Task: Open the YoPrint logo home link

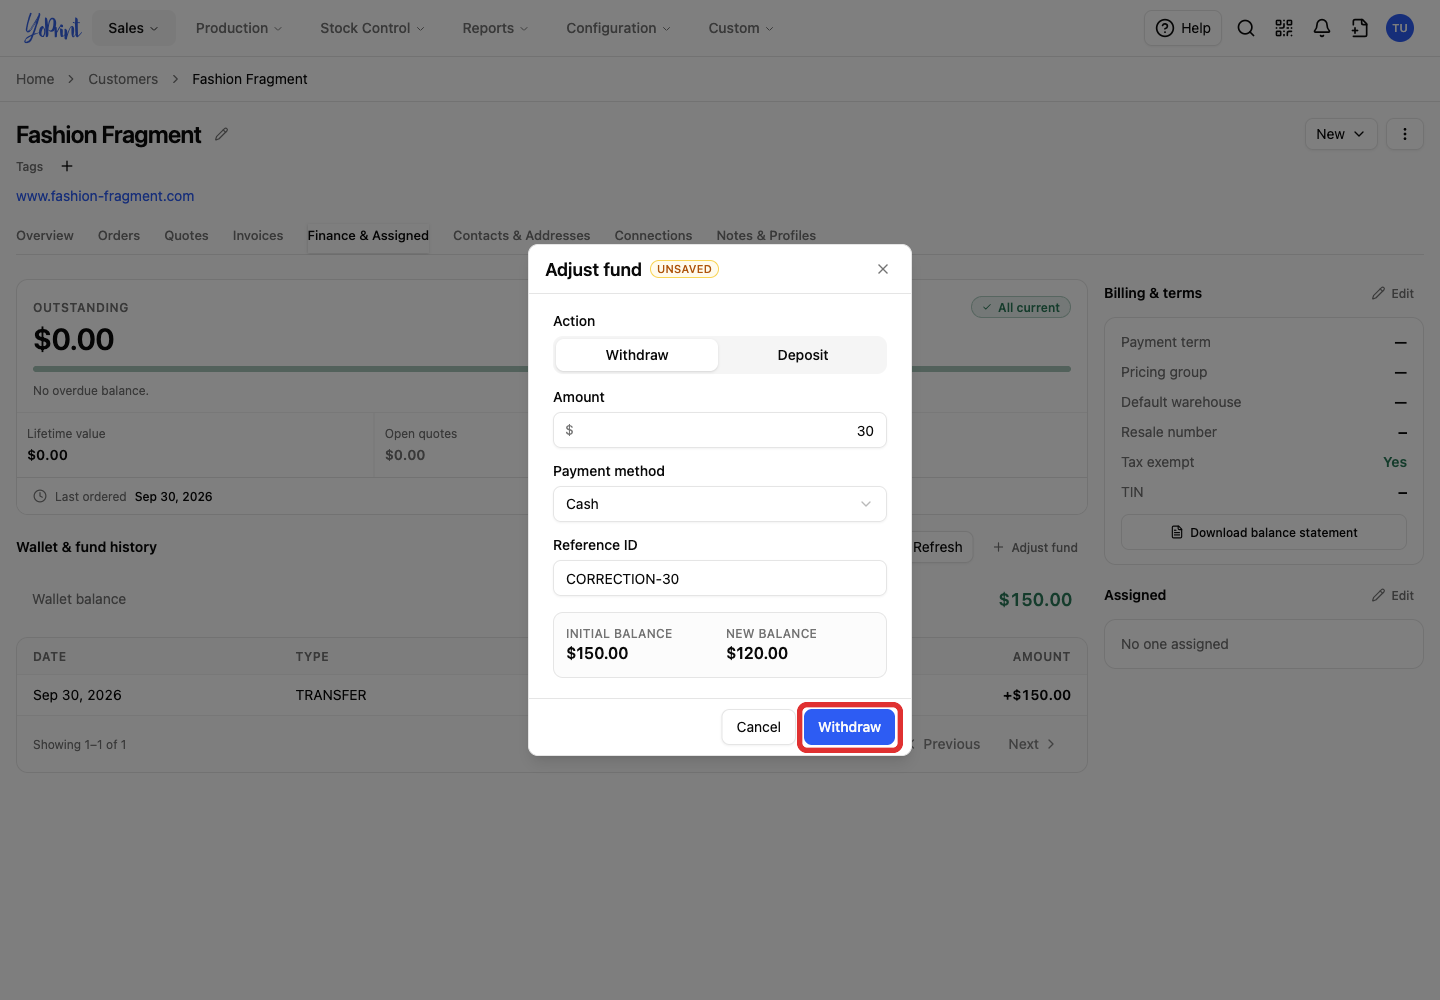Action: [52, 28]
